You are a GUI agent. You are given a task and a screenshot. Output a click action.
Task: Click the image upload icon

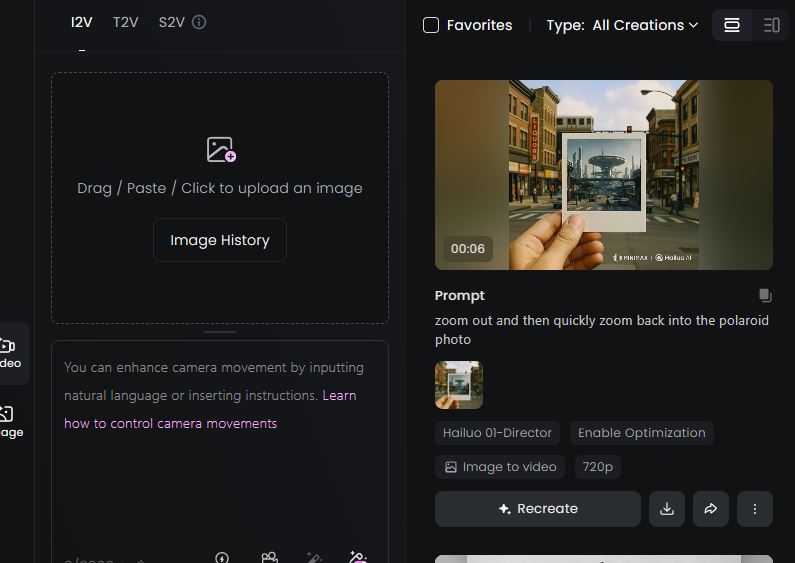(221, 150)
